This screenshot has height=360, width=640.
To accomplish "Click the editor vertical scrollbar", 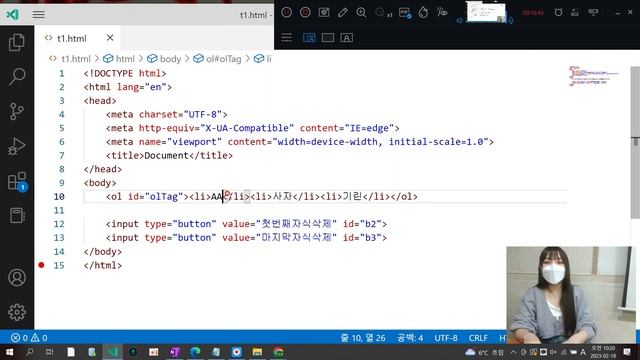I will (x=635, y=143).
